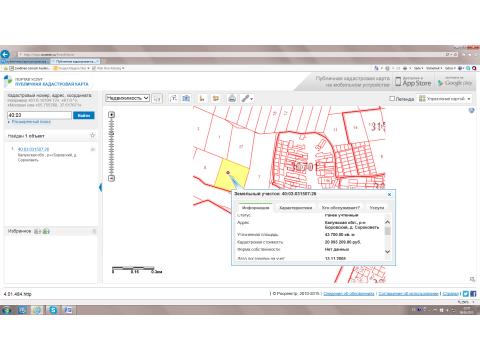Click the overview map toggle icon bottom-right

[x=472, y=279]
